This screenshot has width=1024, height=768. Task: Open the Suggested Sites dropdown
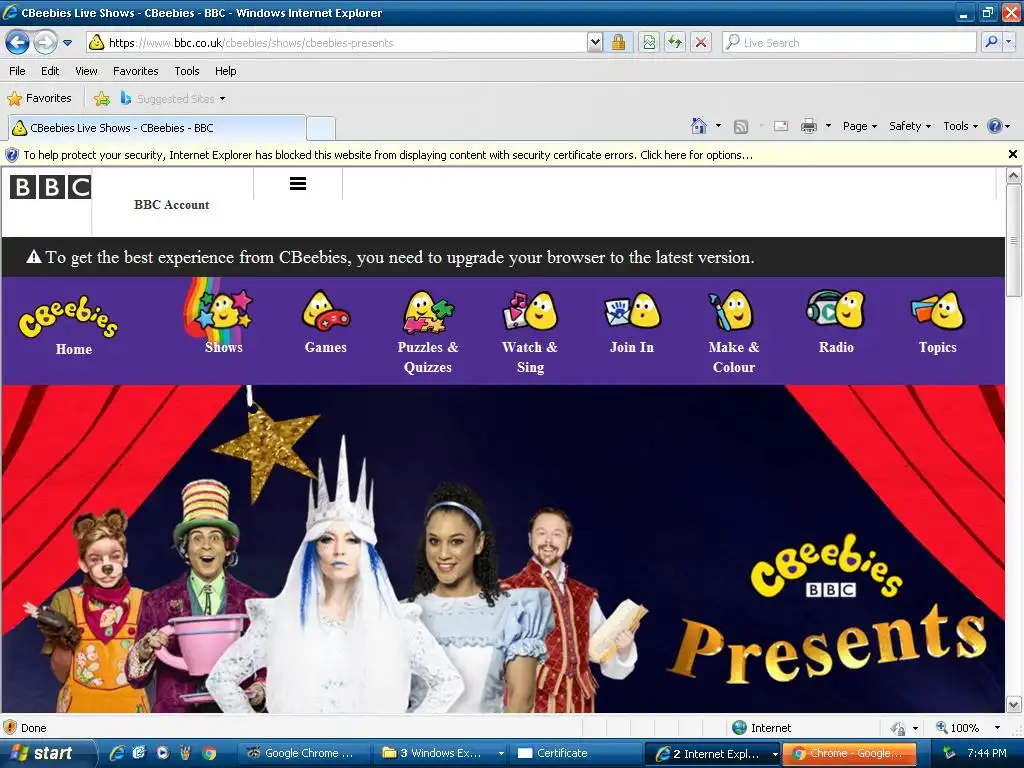(x=172, y=99)
